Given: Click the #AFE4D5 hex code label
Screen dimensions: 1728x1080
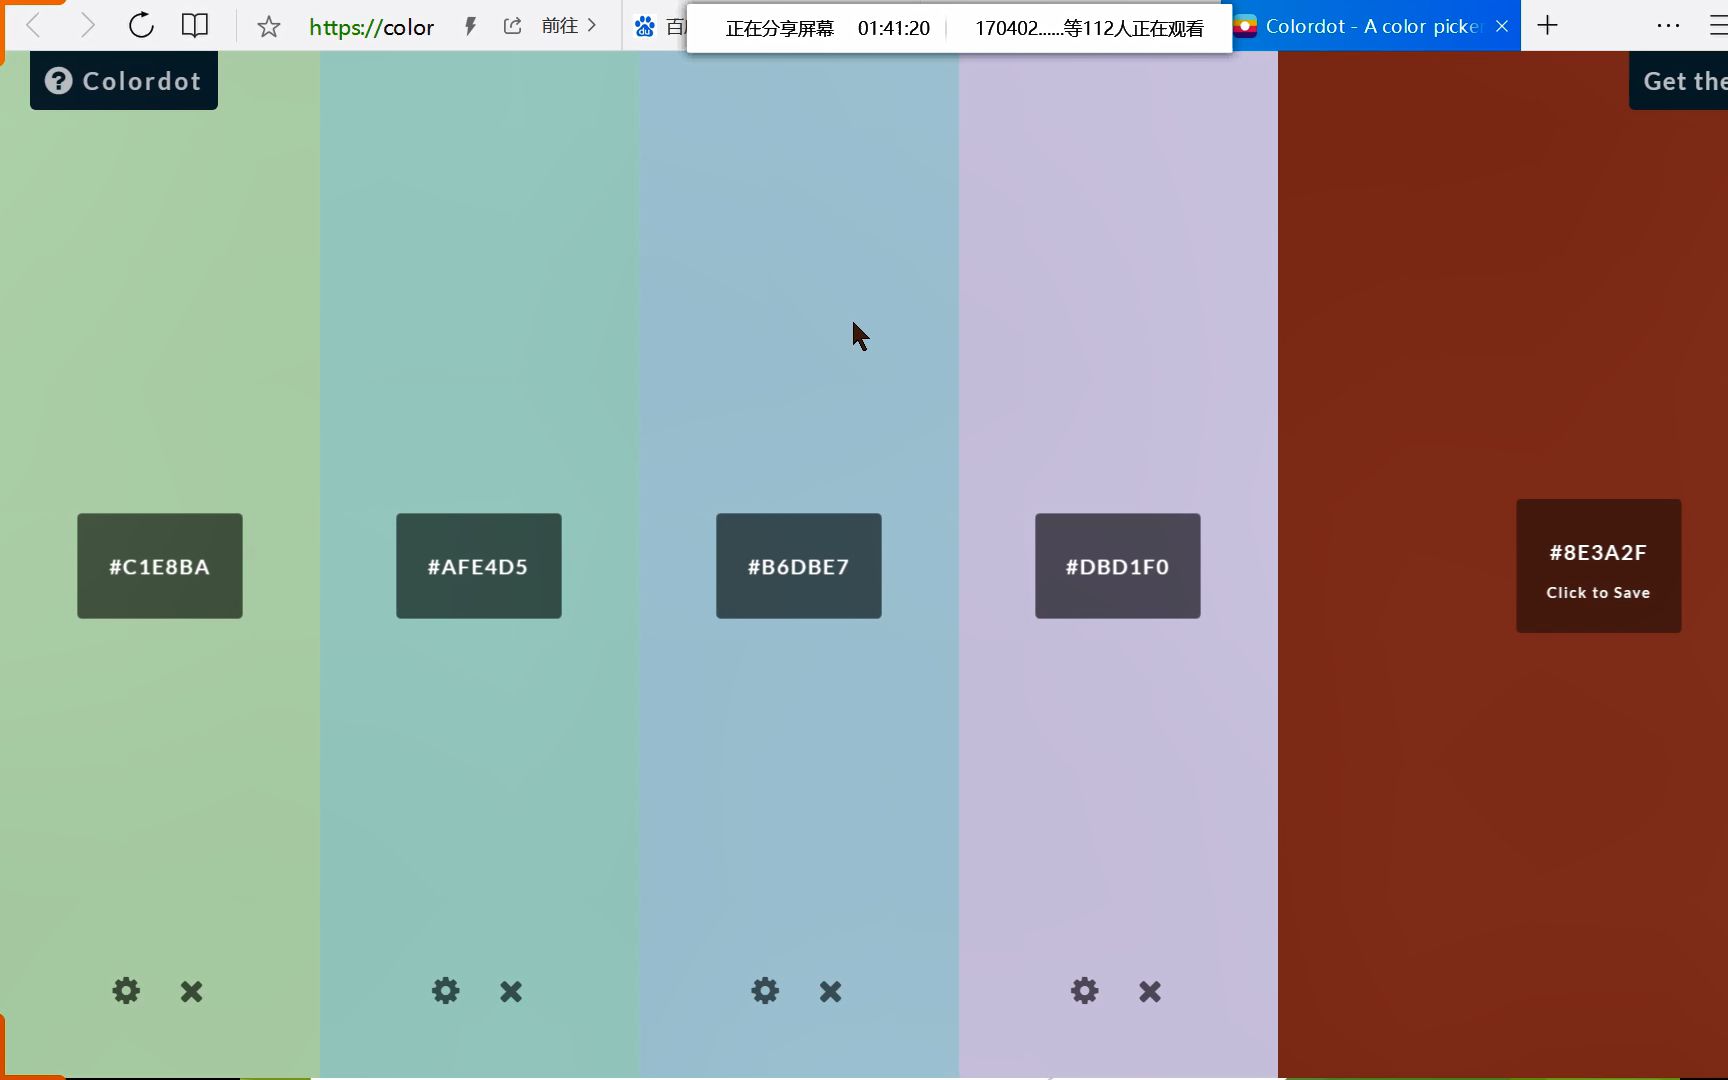Looking at the screenshot, I should tap(478, 566).
